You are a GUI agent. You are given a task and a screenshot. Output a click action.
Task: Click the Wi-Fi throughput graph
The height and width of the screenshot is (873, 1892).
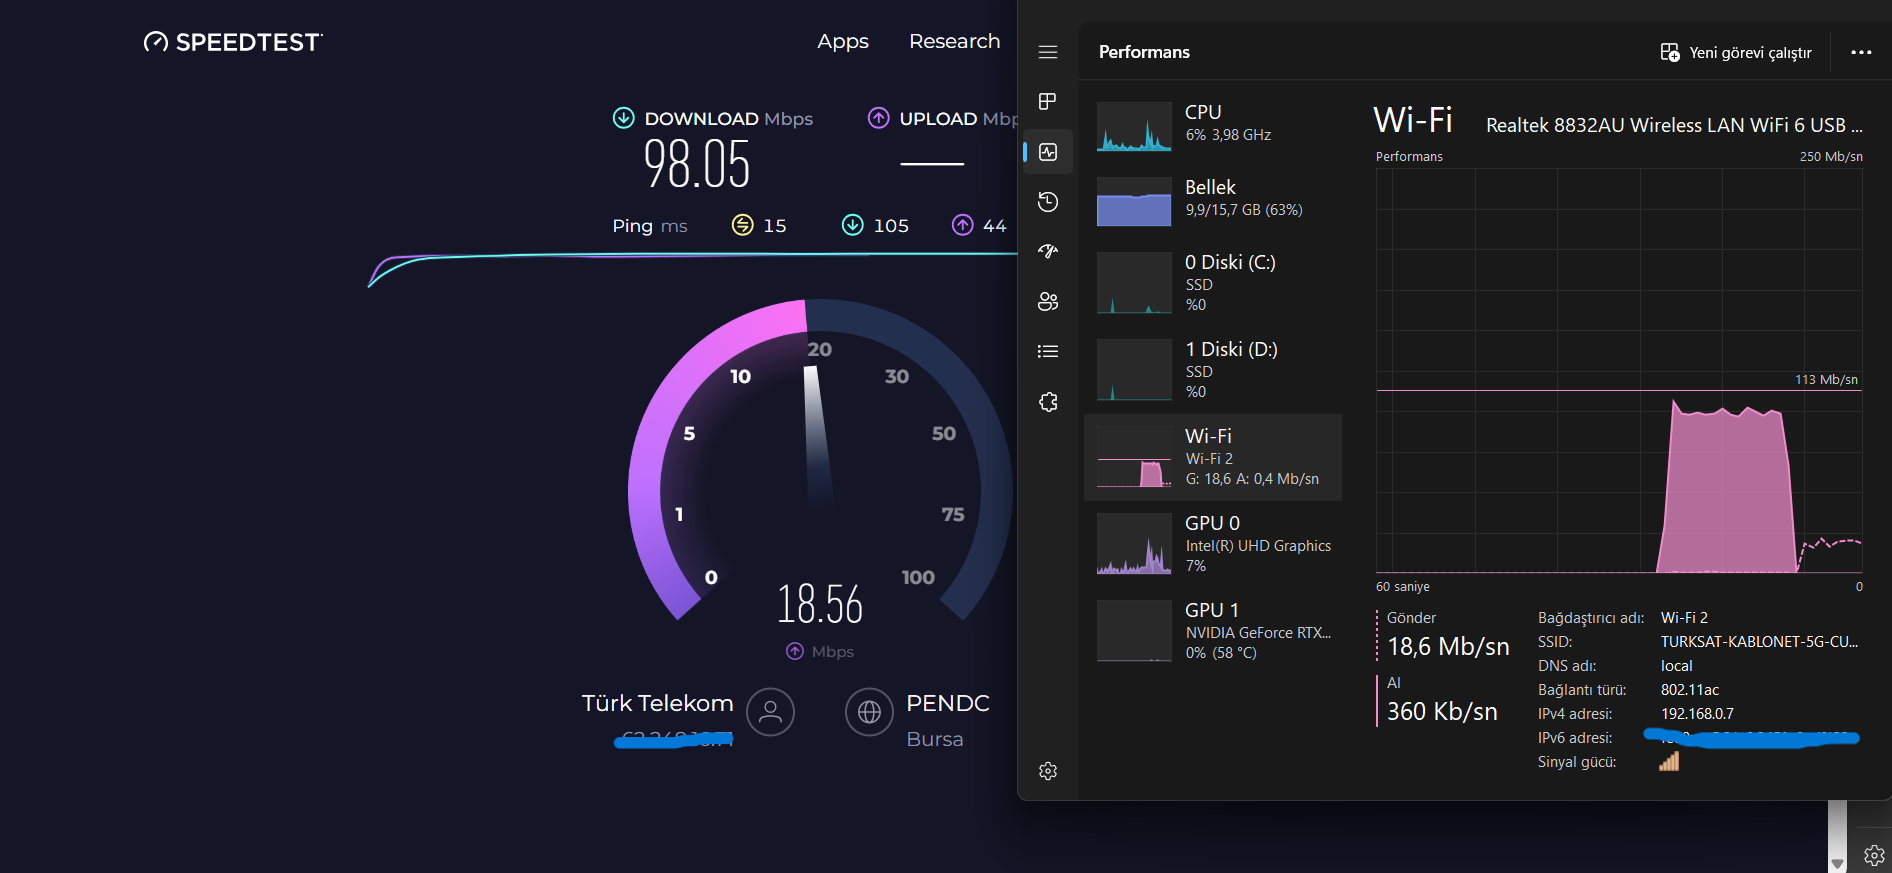tap(1619, 370)
